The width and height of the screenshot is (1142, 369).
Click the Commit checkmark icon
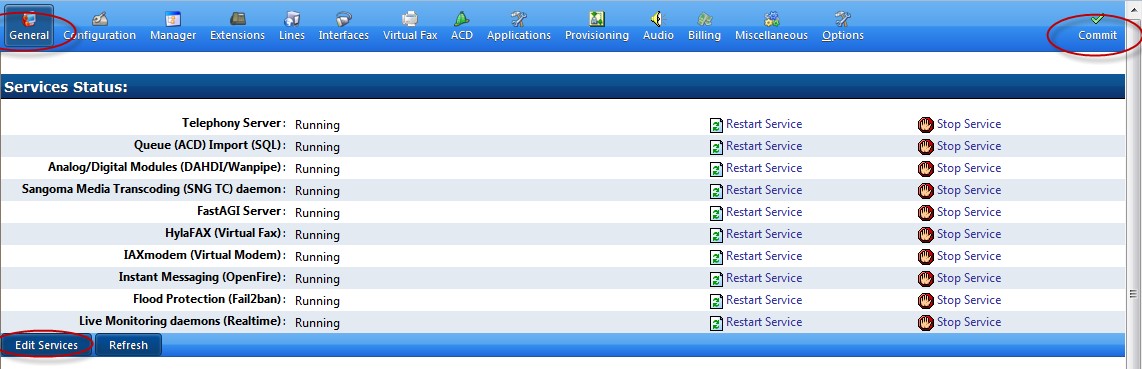[1097, 18]
